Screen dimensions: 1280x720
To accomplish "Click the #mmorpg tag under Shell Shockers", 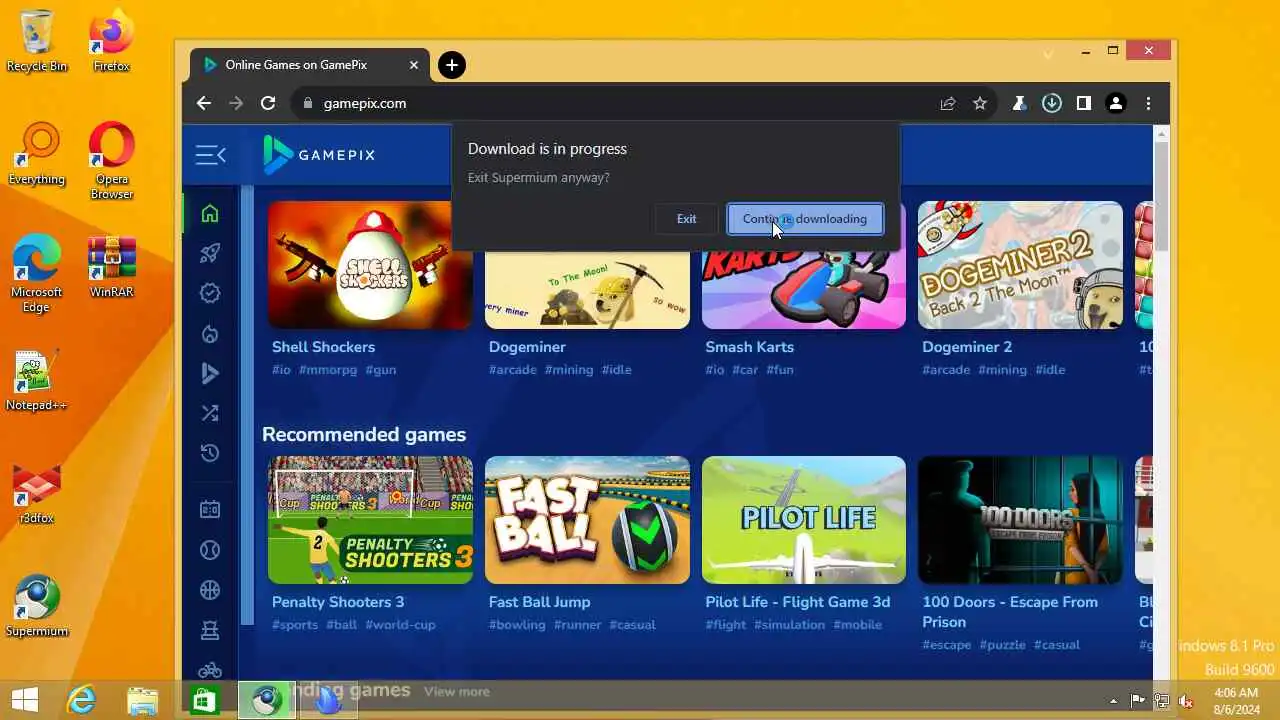I will [x=328, y=370].
